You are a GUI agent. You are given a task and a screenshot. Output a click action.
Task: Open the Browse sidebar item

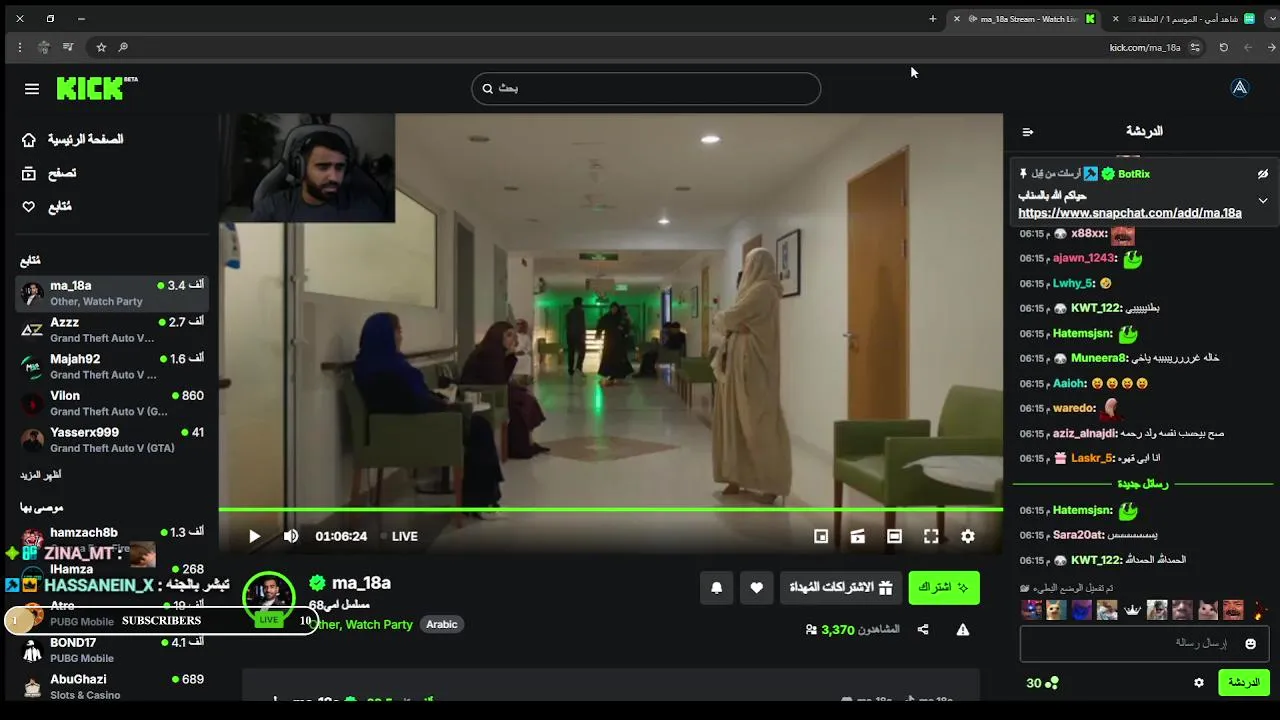48,173
